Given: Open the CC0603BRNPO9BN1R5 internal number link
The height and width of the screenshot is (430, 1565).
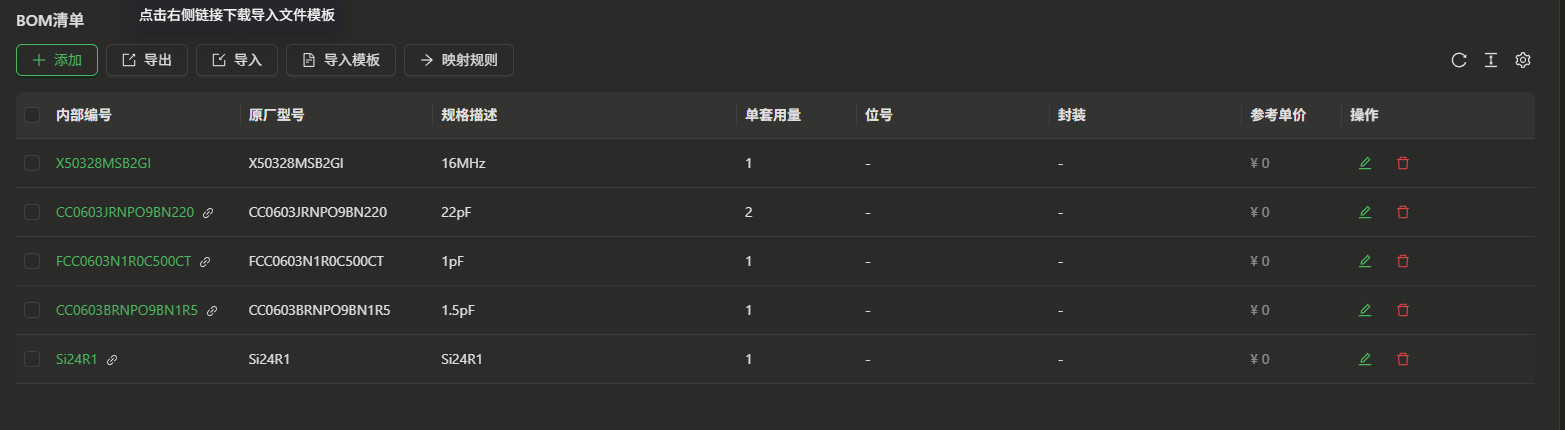Looking at the screenshot, I should 127,310.
